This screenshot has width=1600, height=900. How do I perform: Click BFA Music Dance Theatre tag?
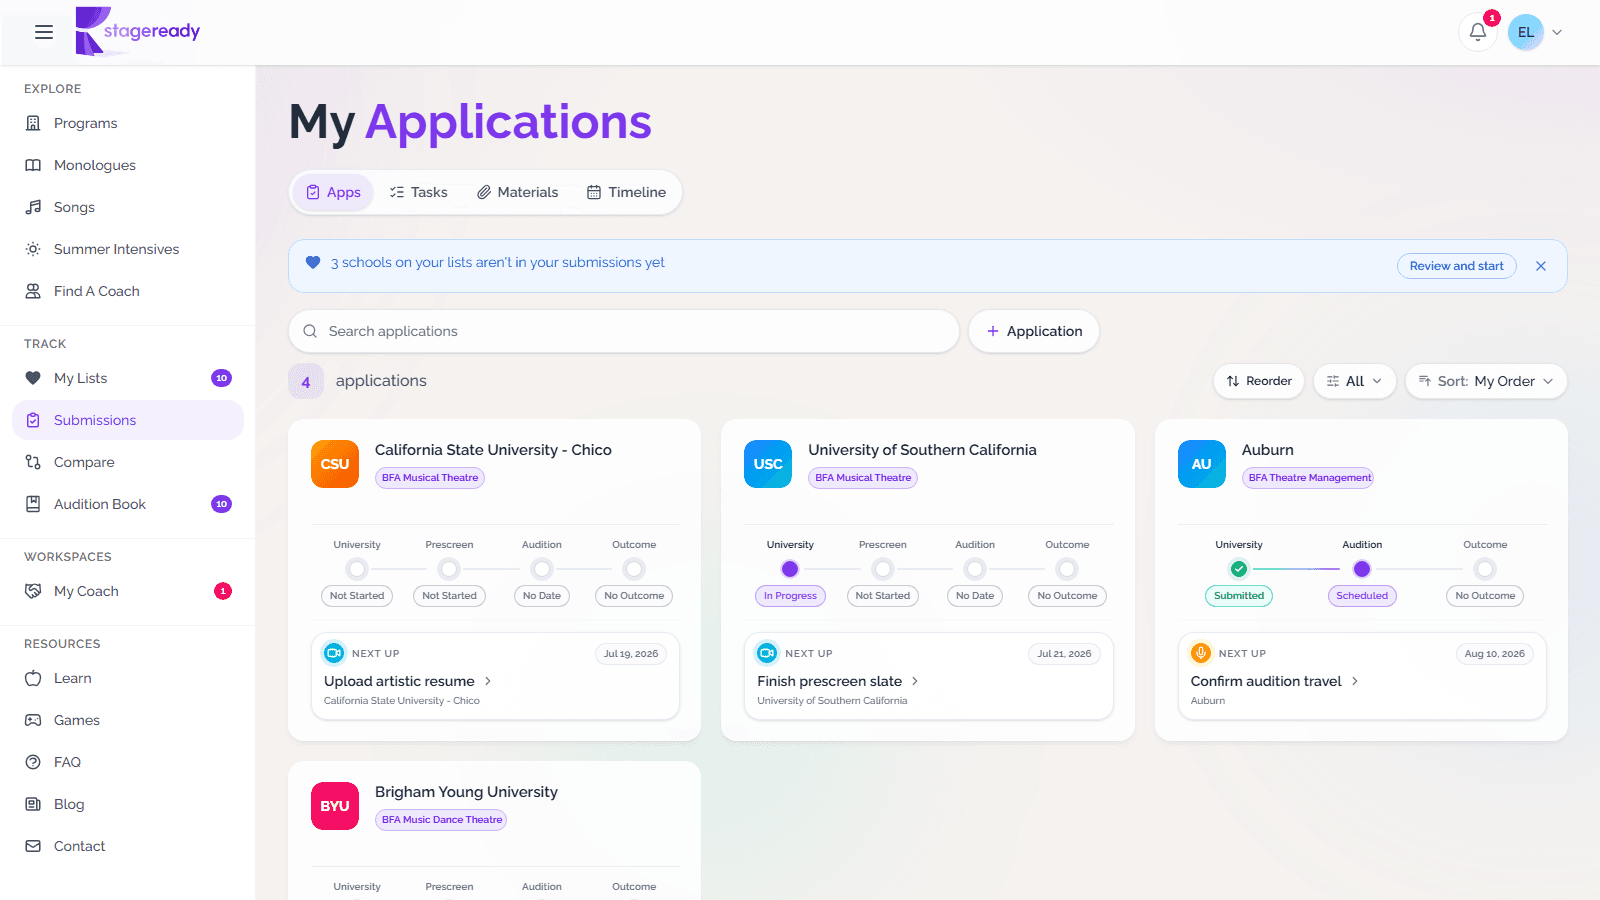click(442, 820)
